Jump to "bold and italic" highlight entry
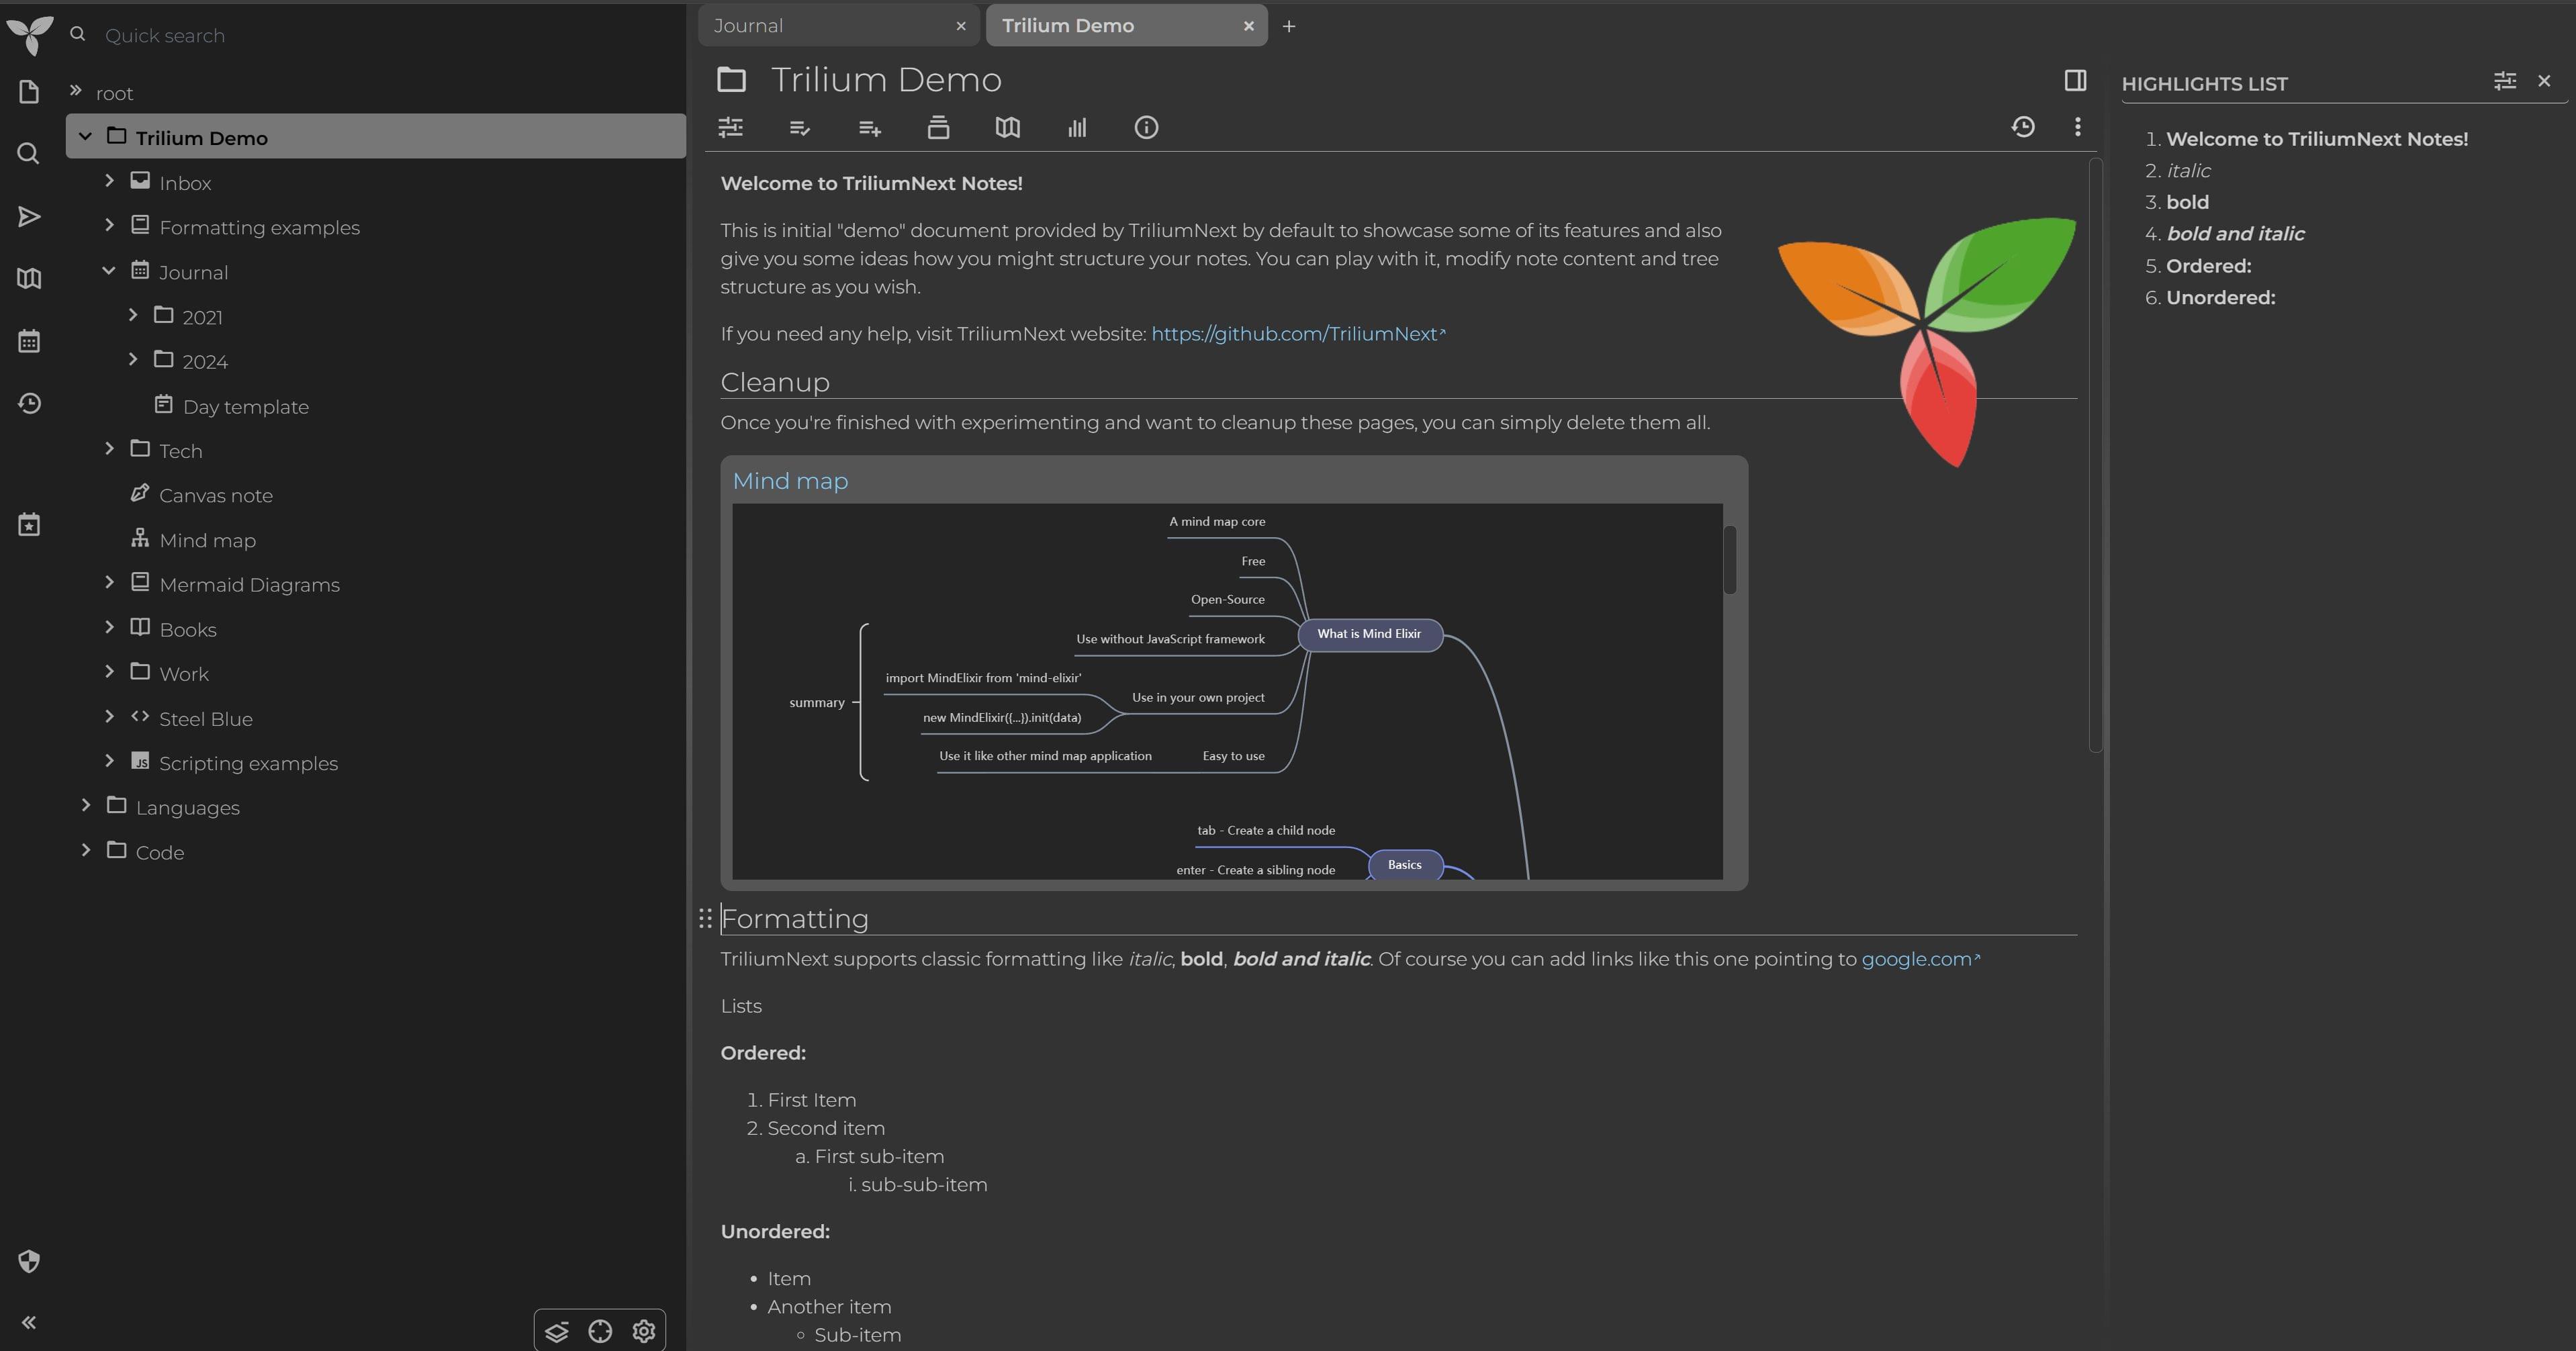The width and height of the screenshot is (2576, 1351). pyautogui.click(x=2235, y=234)
